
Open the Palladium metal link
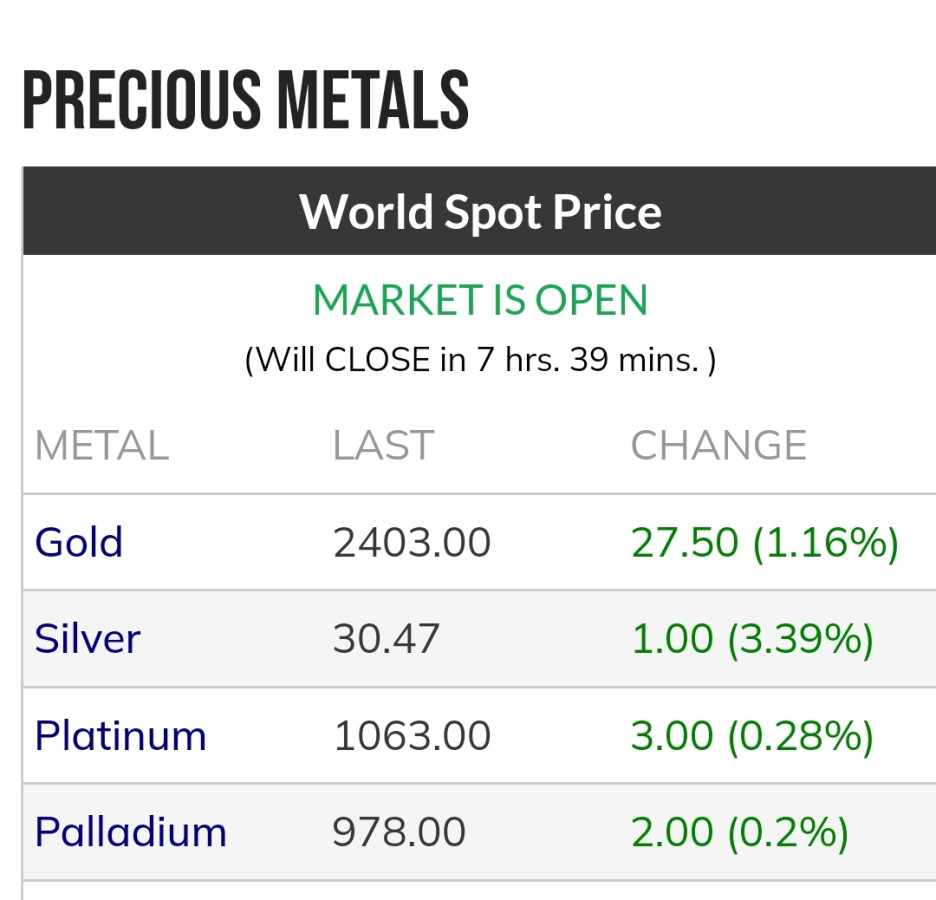(x=130, y=832)
